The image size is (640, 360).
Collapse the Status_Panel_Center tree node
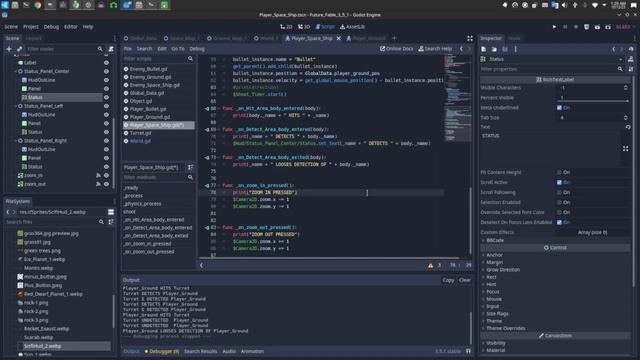pos(16,71)
